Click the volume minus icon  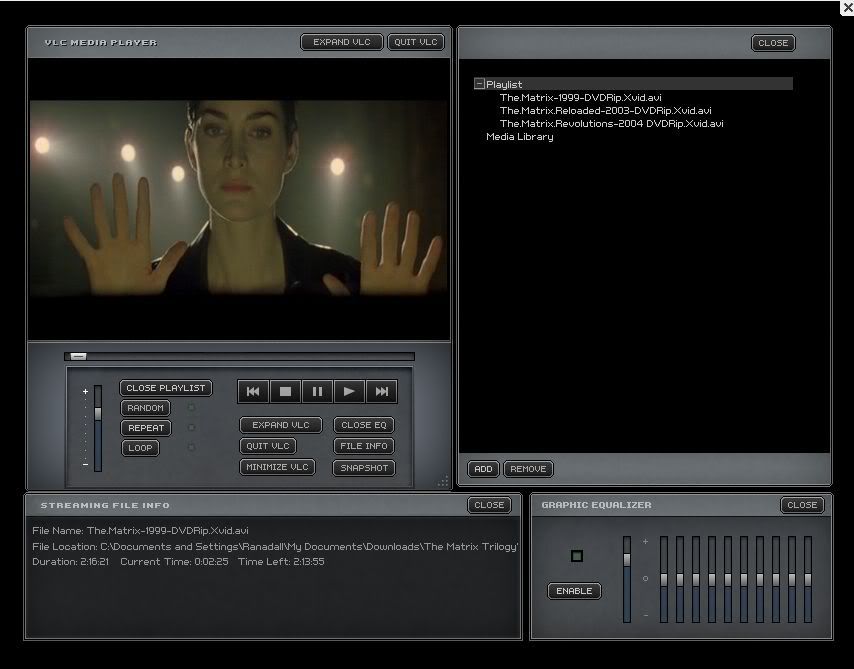coord(85,465)
